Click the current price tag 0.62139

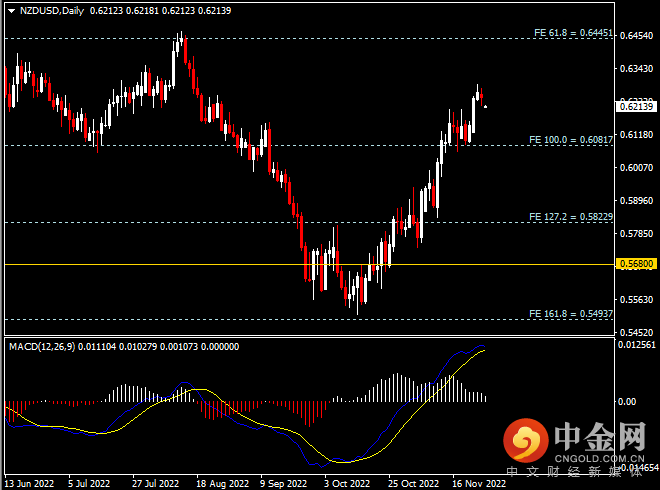point(636,106)
